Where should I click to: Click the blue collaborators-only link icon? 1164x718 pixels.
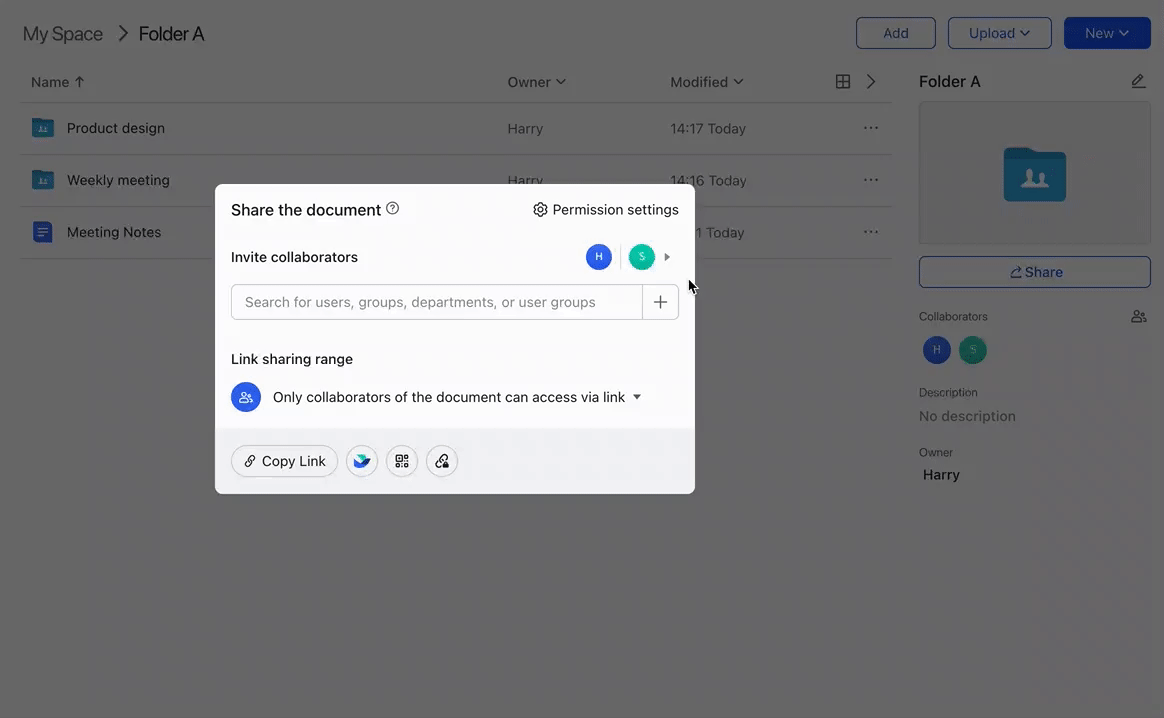click(x=246, y=397)
